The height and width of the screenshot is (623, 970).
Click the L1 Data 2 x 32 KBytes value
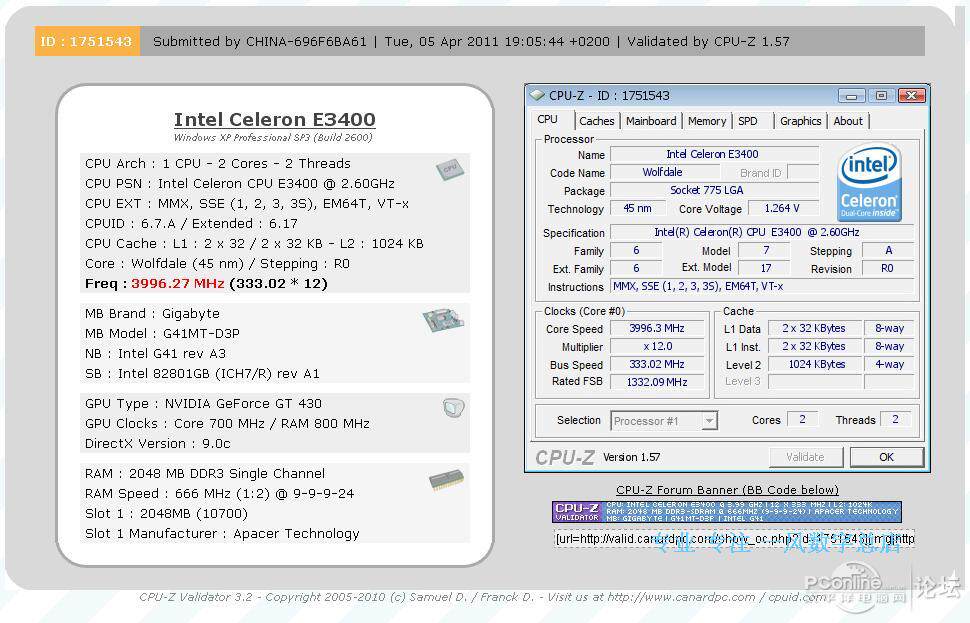pyautogui.click(x=814, y=329)
